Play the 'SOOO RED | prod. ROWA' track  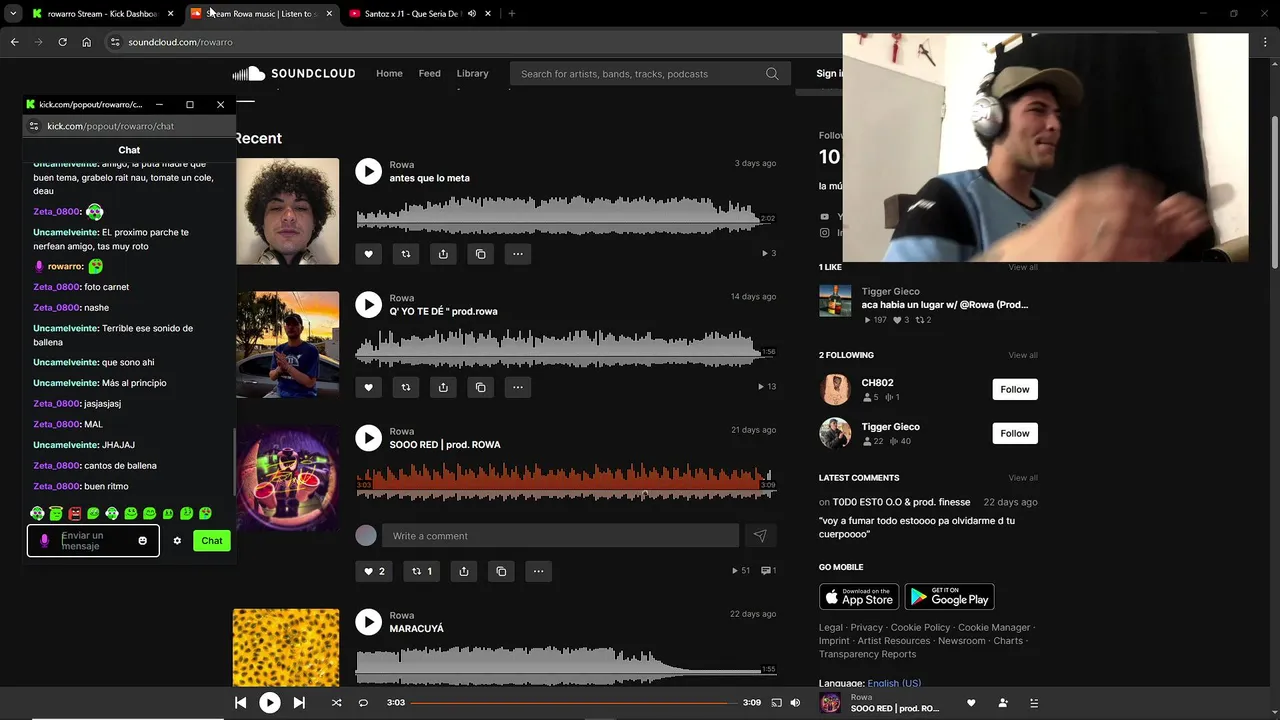(369, 437)
